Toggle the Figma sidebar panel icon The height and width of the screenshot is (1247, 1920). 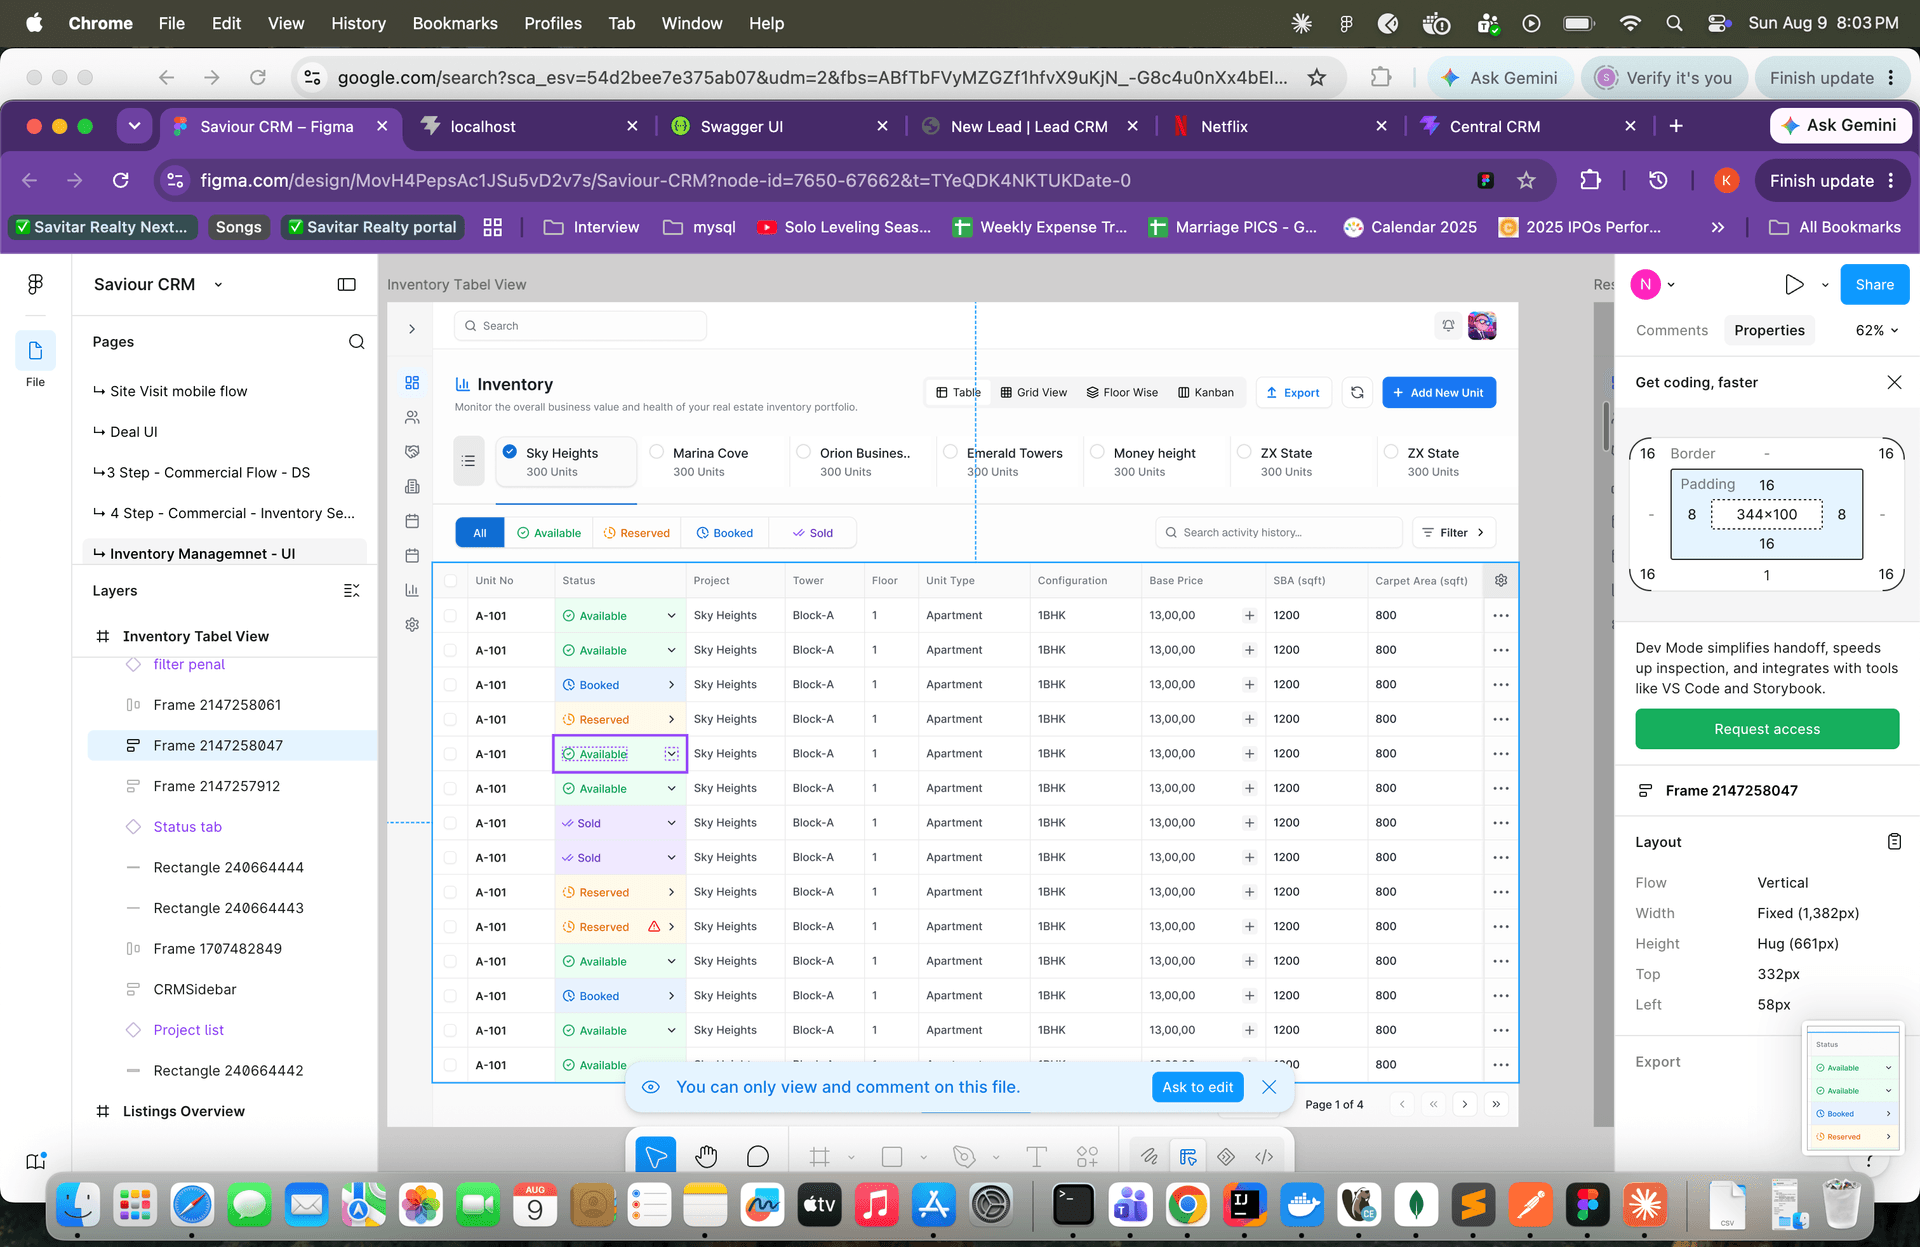[x=347, y=285]
